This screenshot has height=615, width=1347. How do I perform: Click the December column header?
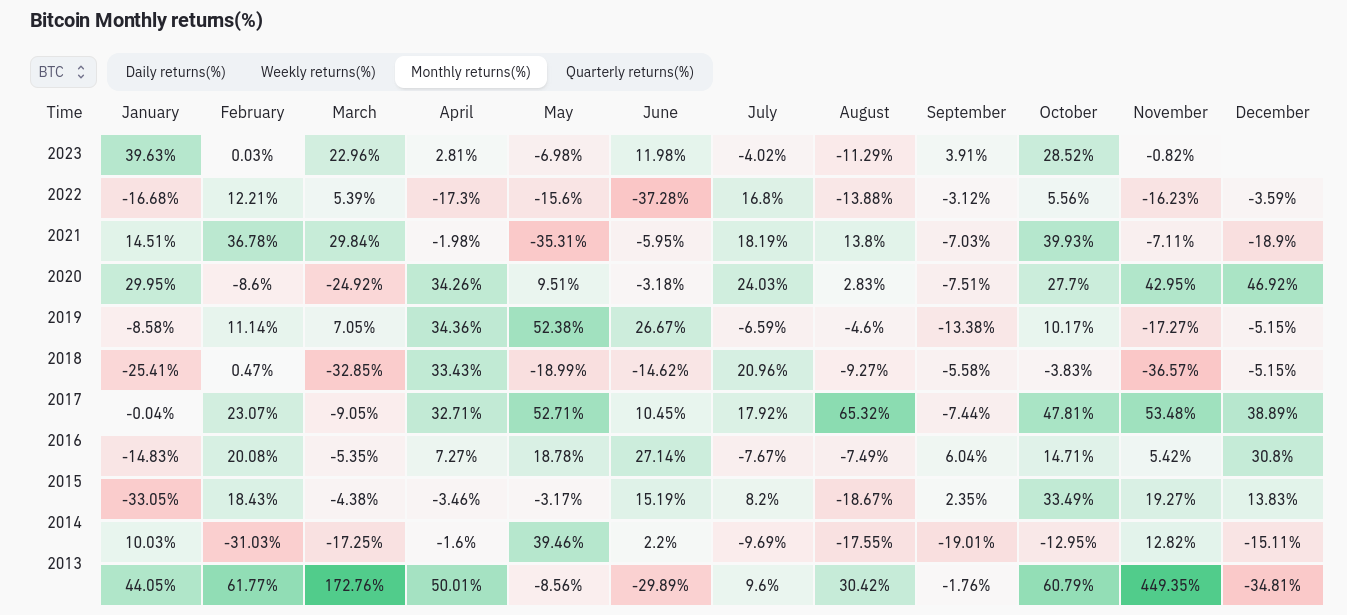(1272, 113)
